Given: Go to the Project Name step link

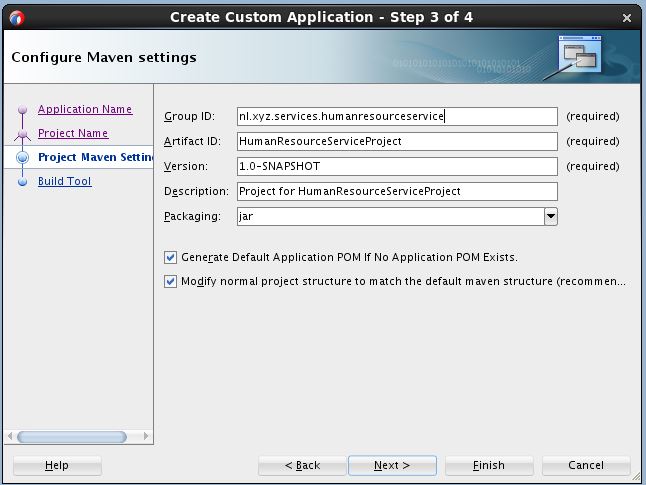Looking at the screenshot, I should click(73, 133).
